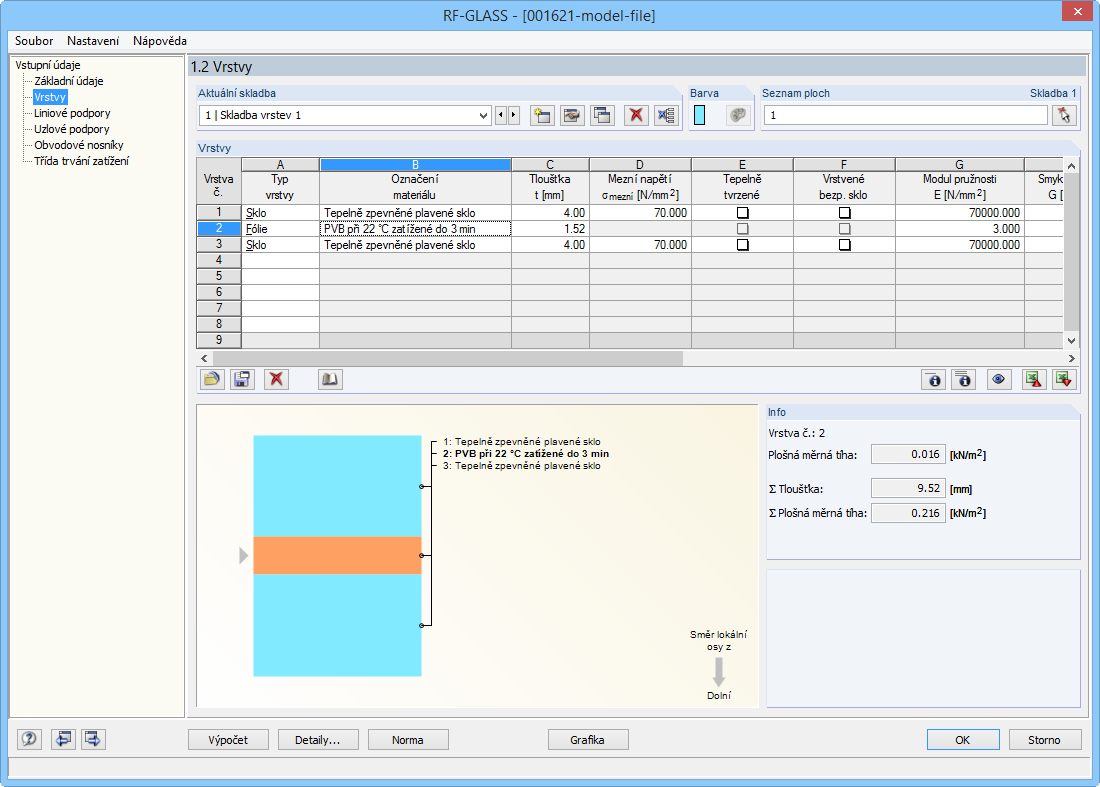Click the Vstupní údaje tree root
Image resolution: width=1100 pixels, height=787 pixels.
(x=48, y=65)
